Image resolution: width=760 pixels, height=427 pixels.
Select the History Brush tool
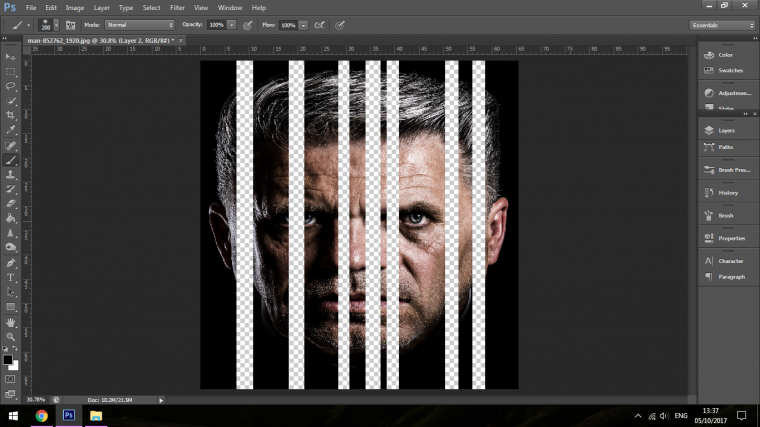[10, 189]
